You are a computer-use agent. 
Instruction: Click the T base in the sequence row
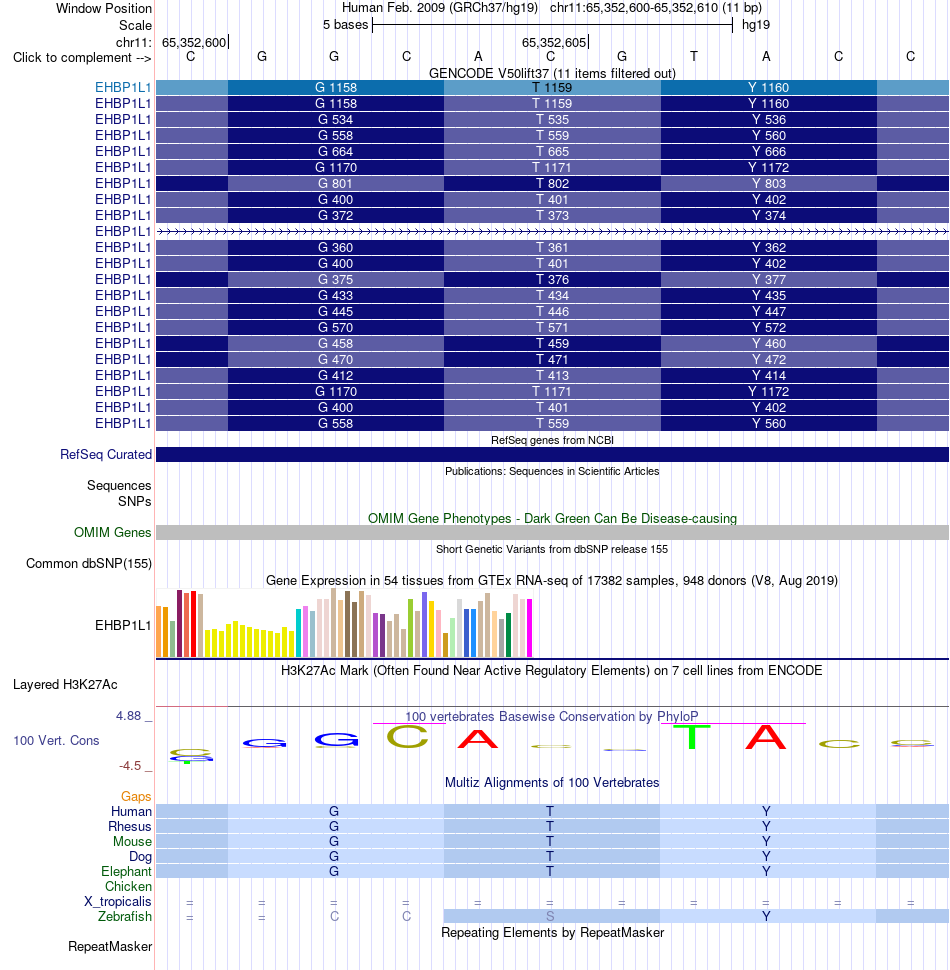click(694, 57)
